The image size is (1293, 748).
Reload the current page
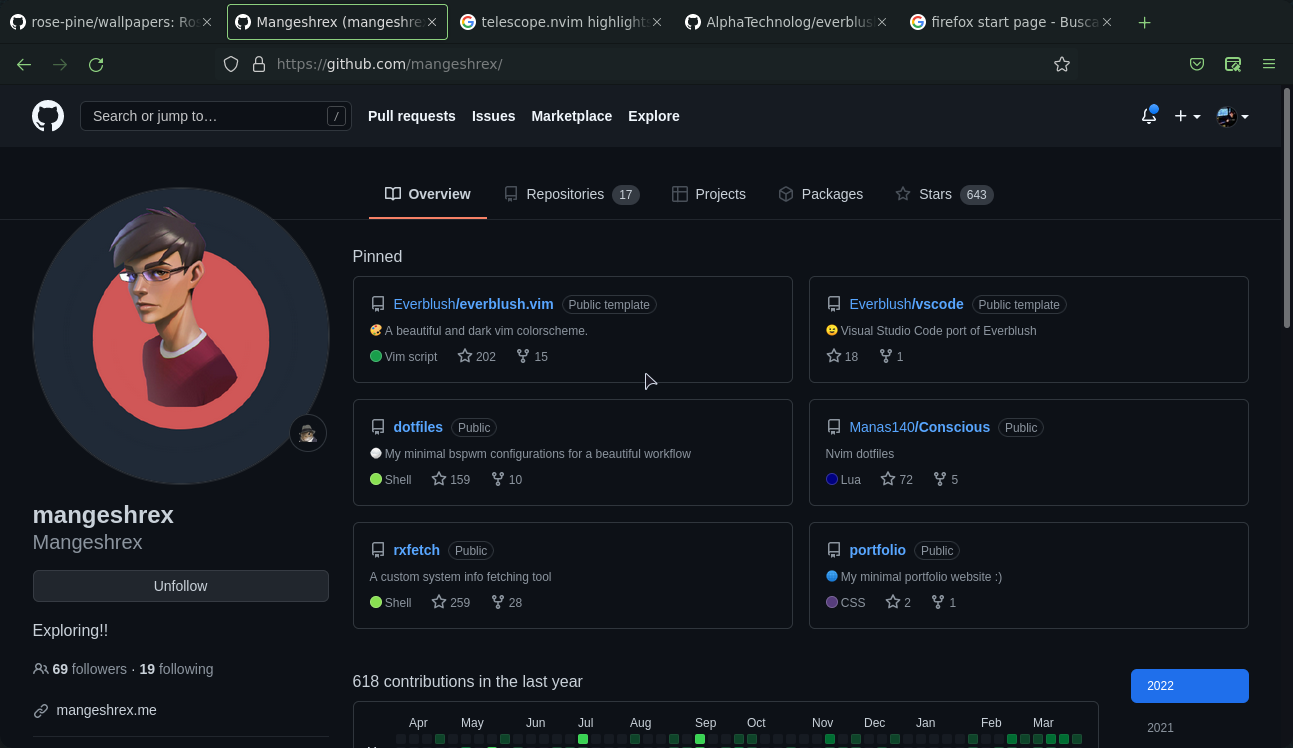click(96, 64)
